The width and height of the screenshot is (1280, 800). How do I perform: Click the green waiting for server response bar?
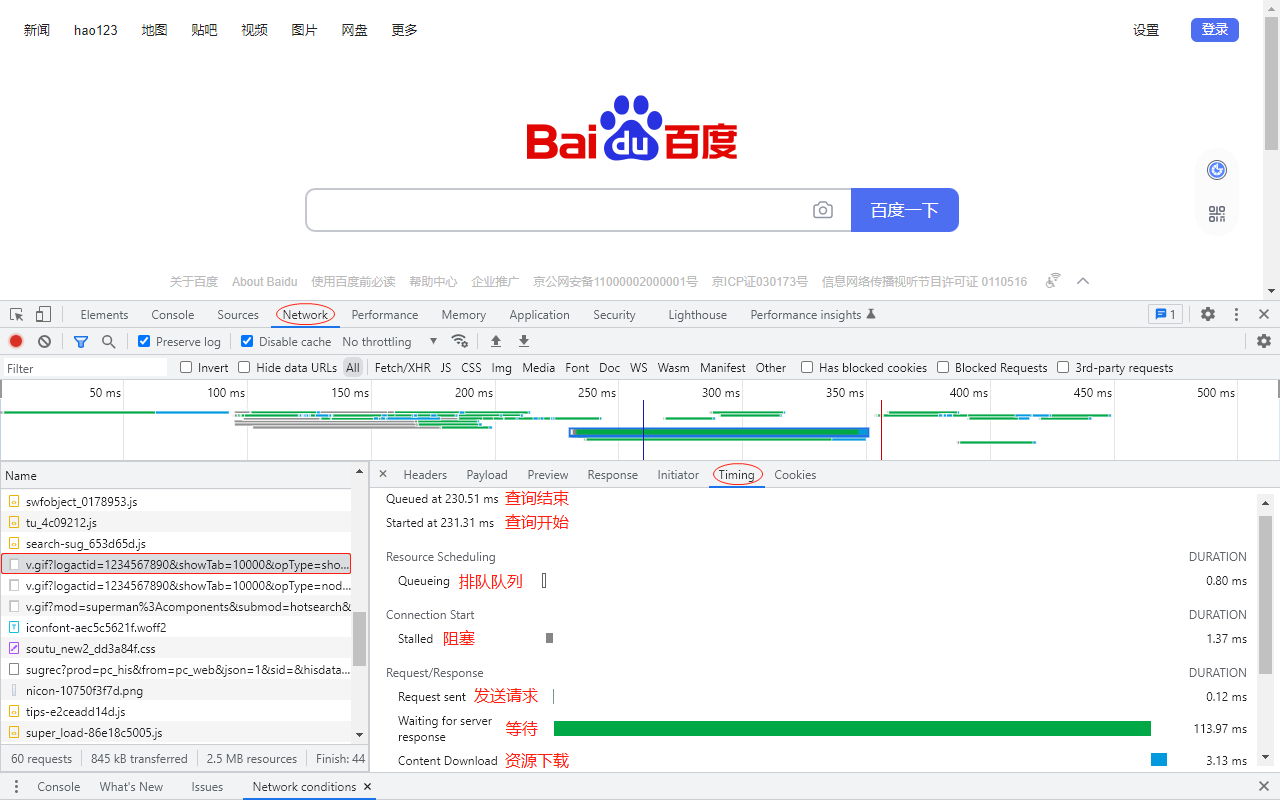click(852, 729)
